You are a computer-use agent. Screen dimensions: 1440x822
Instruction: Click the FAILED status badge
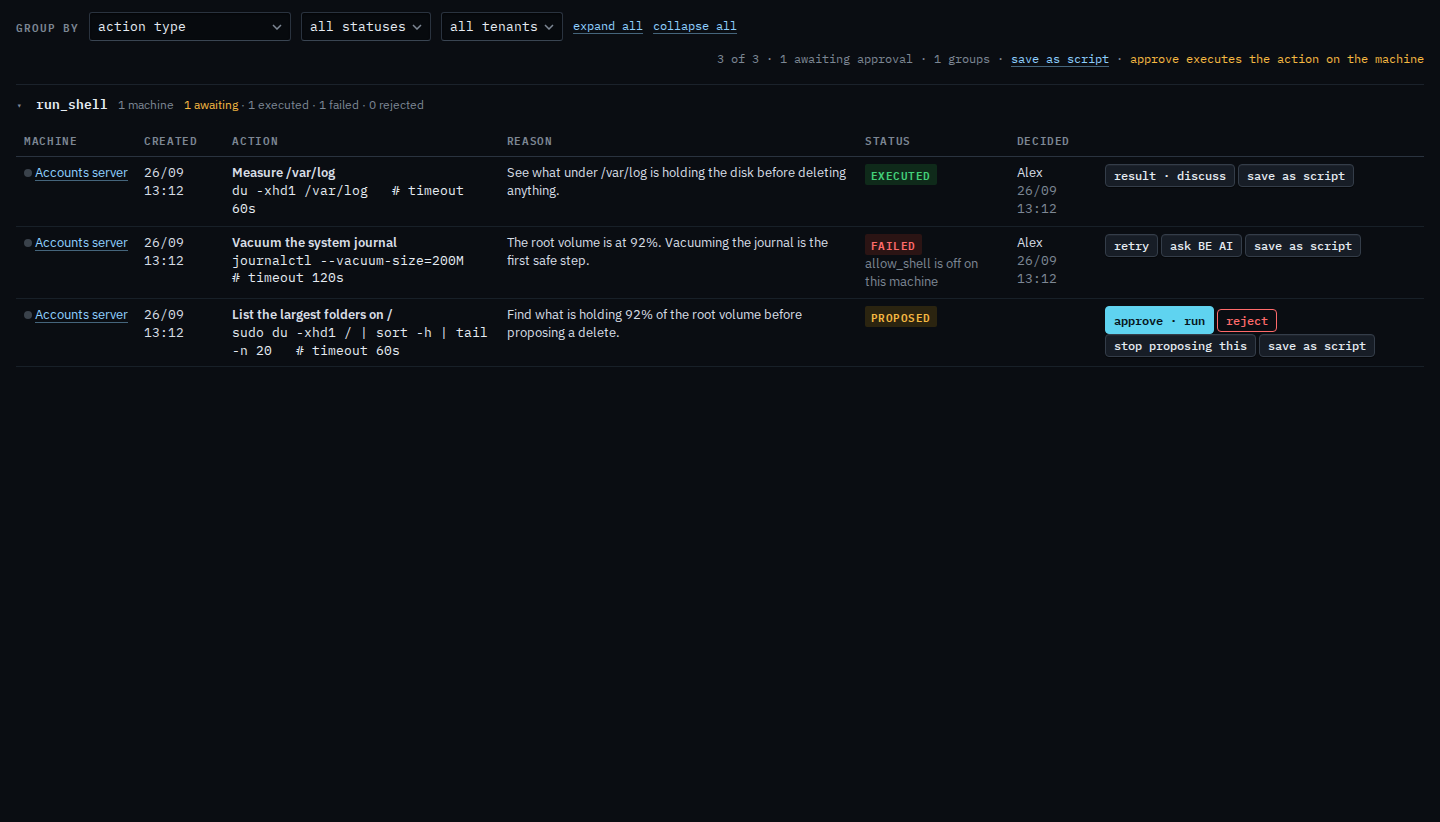tap(893, 246)
